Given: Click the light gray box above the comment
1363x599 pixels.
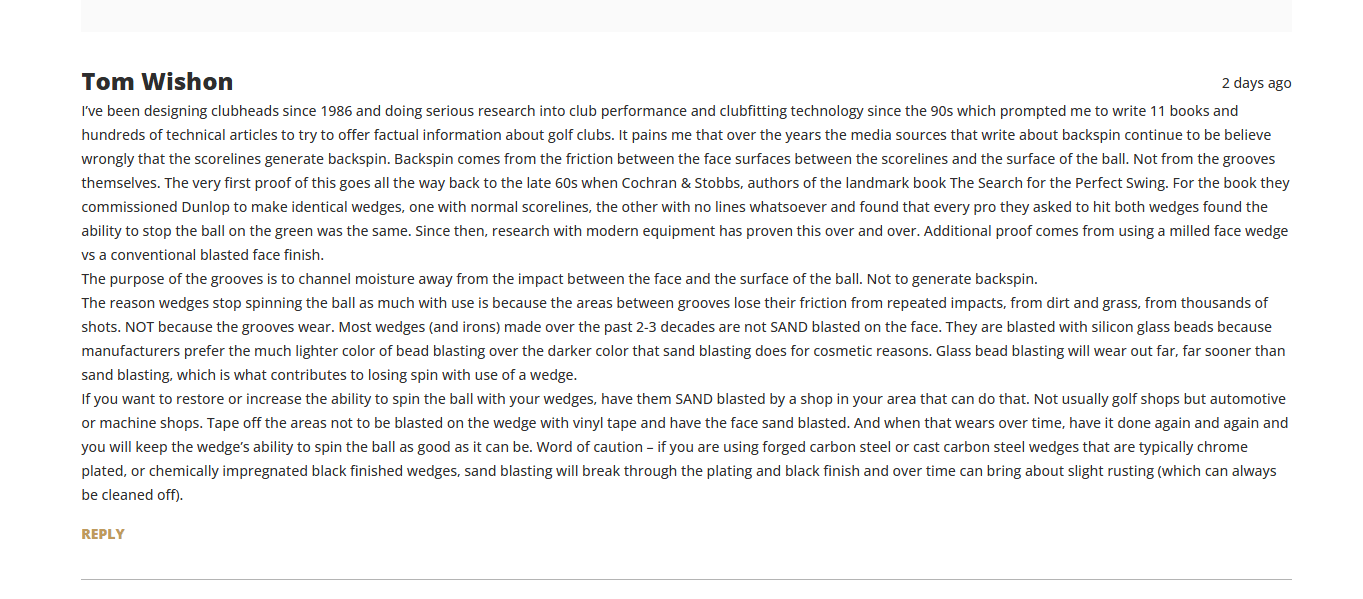Looking at the screenshot, I should click(x=686, y=15).
